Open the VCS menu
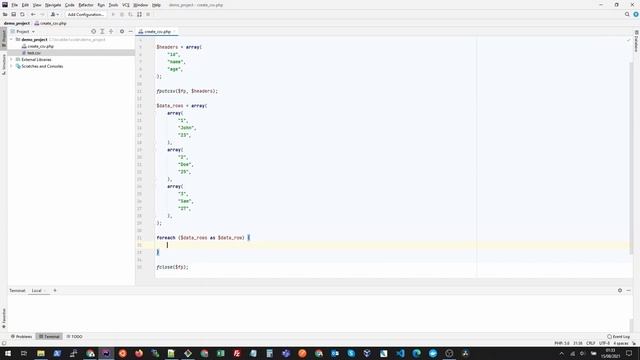The height and width of the screenshot is (360, 640). click(126, 5)
